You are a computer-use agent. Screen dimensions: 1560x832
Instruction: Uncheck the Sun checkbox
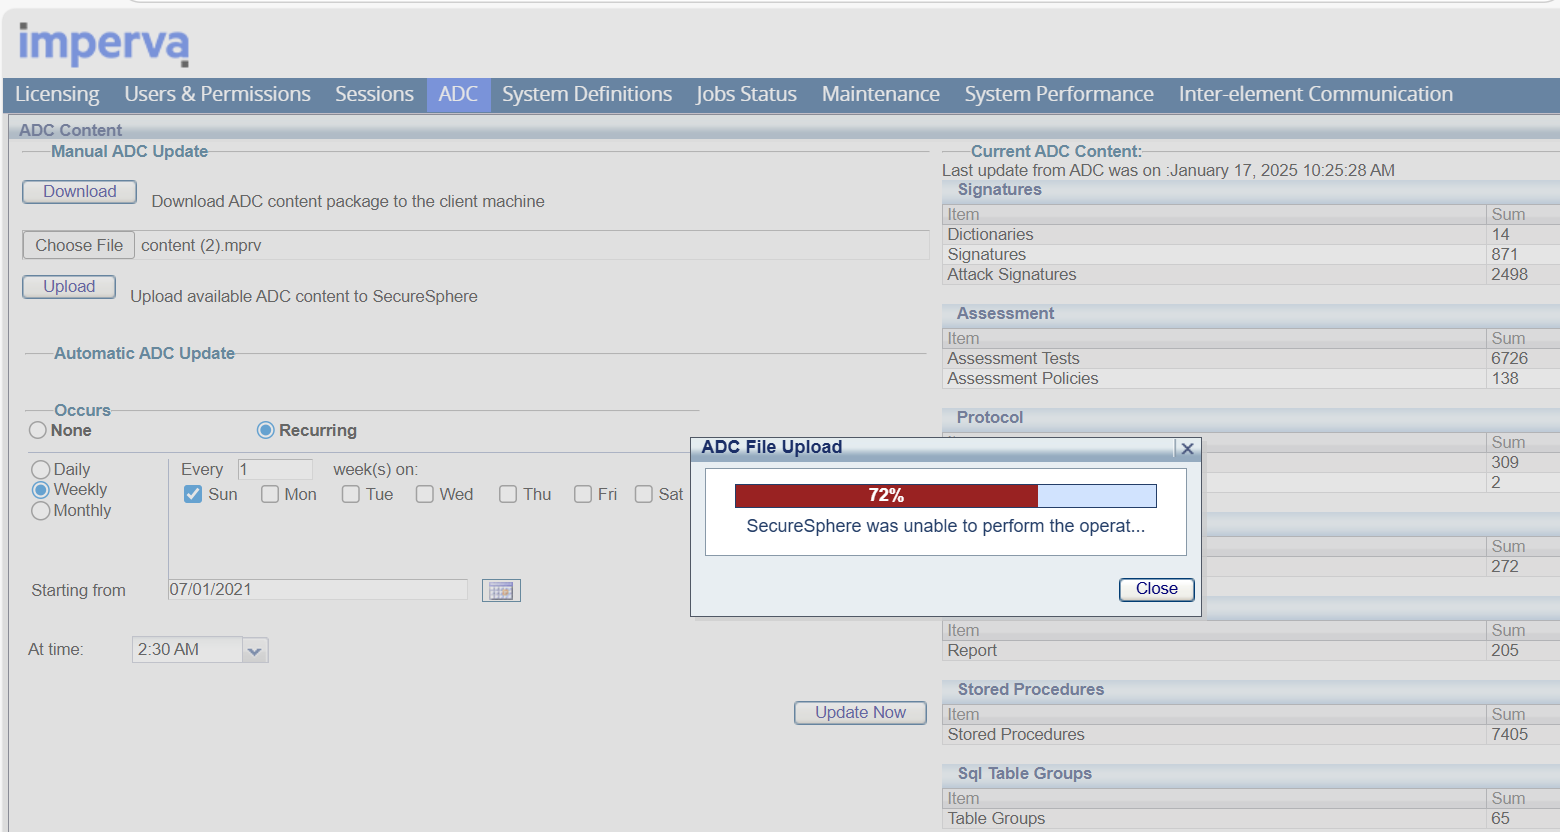[x=193, y=494]
